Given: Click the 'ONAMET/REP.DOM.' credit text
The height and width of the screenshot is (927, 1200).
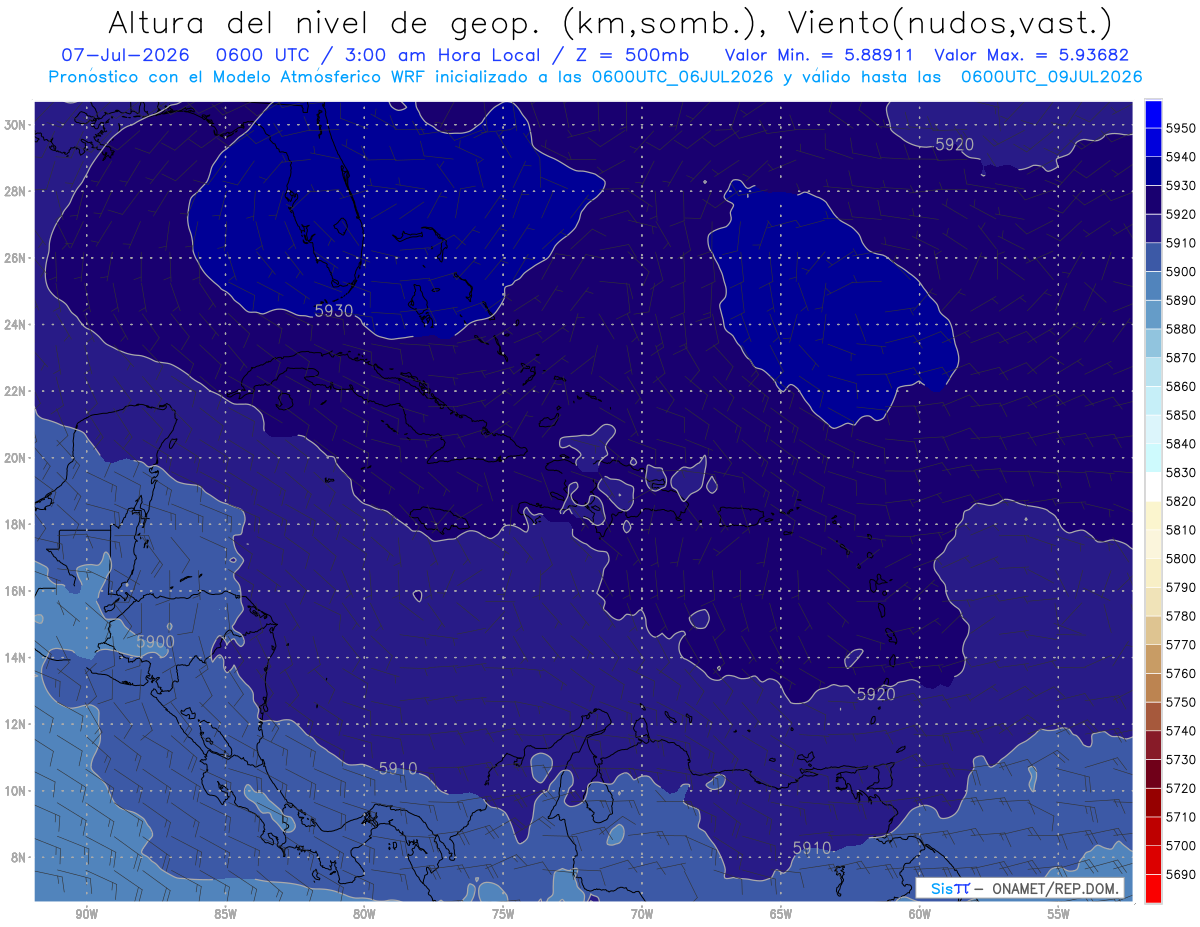Looking at the screenshot, I should (x=1054, y=888).
